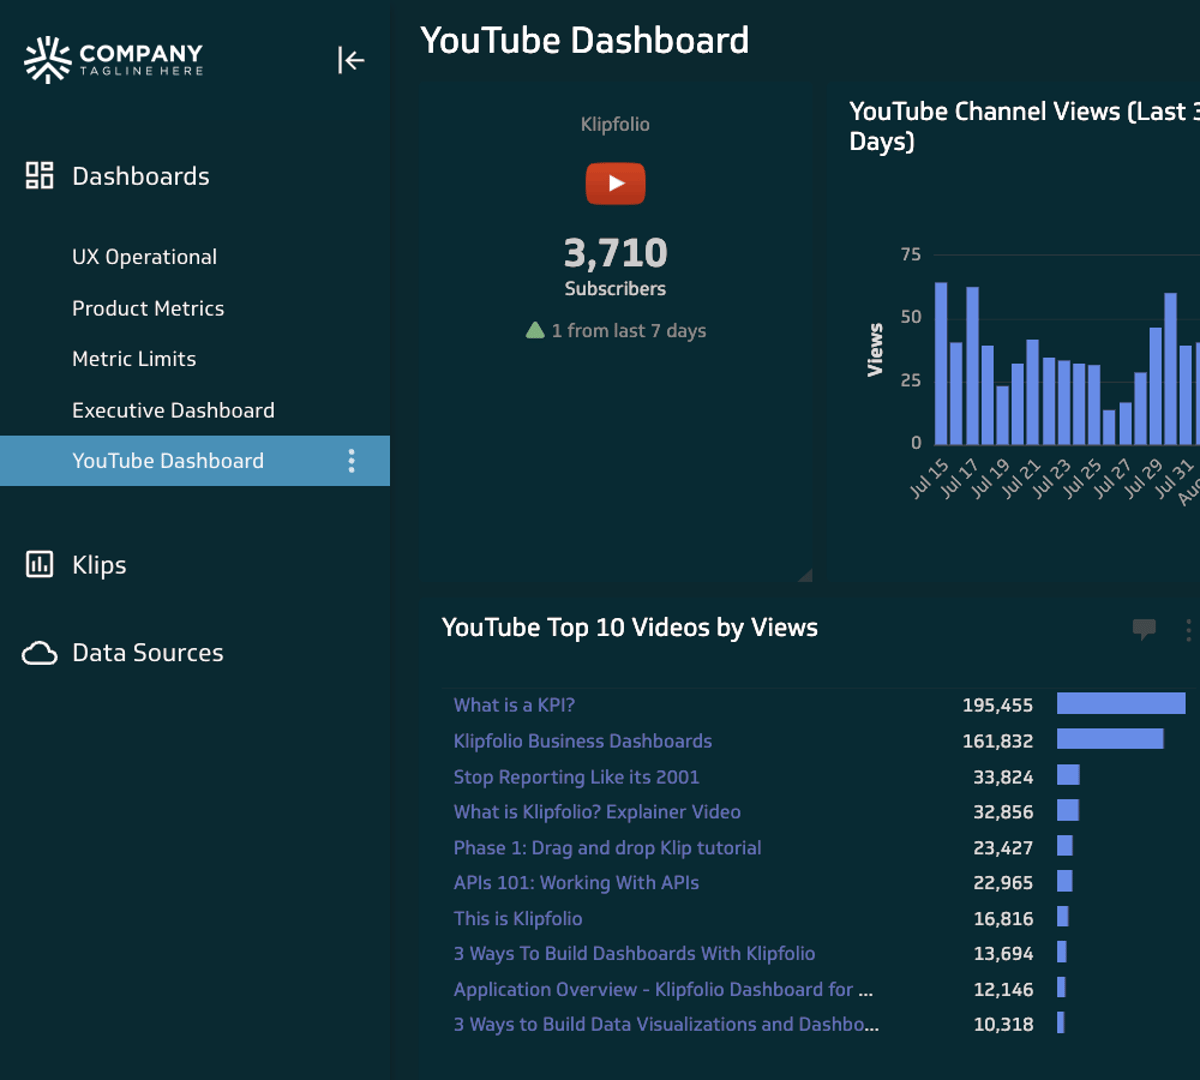
Task: Click the 'Klipfolio Business Dashboards' link
Action: 582,741
